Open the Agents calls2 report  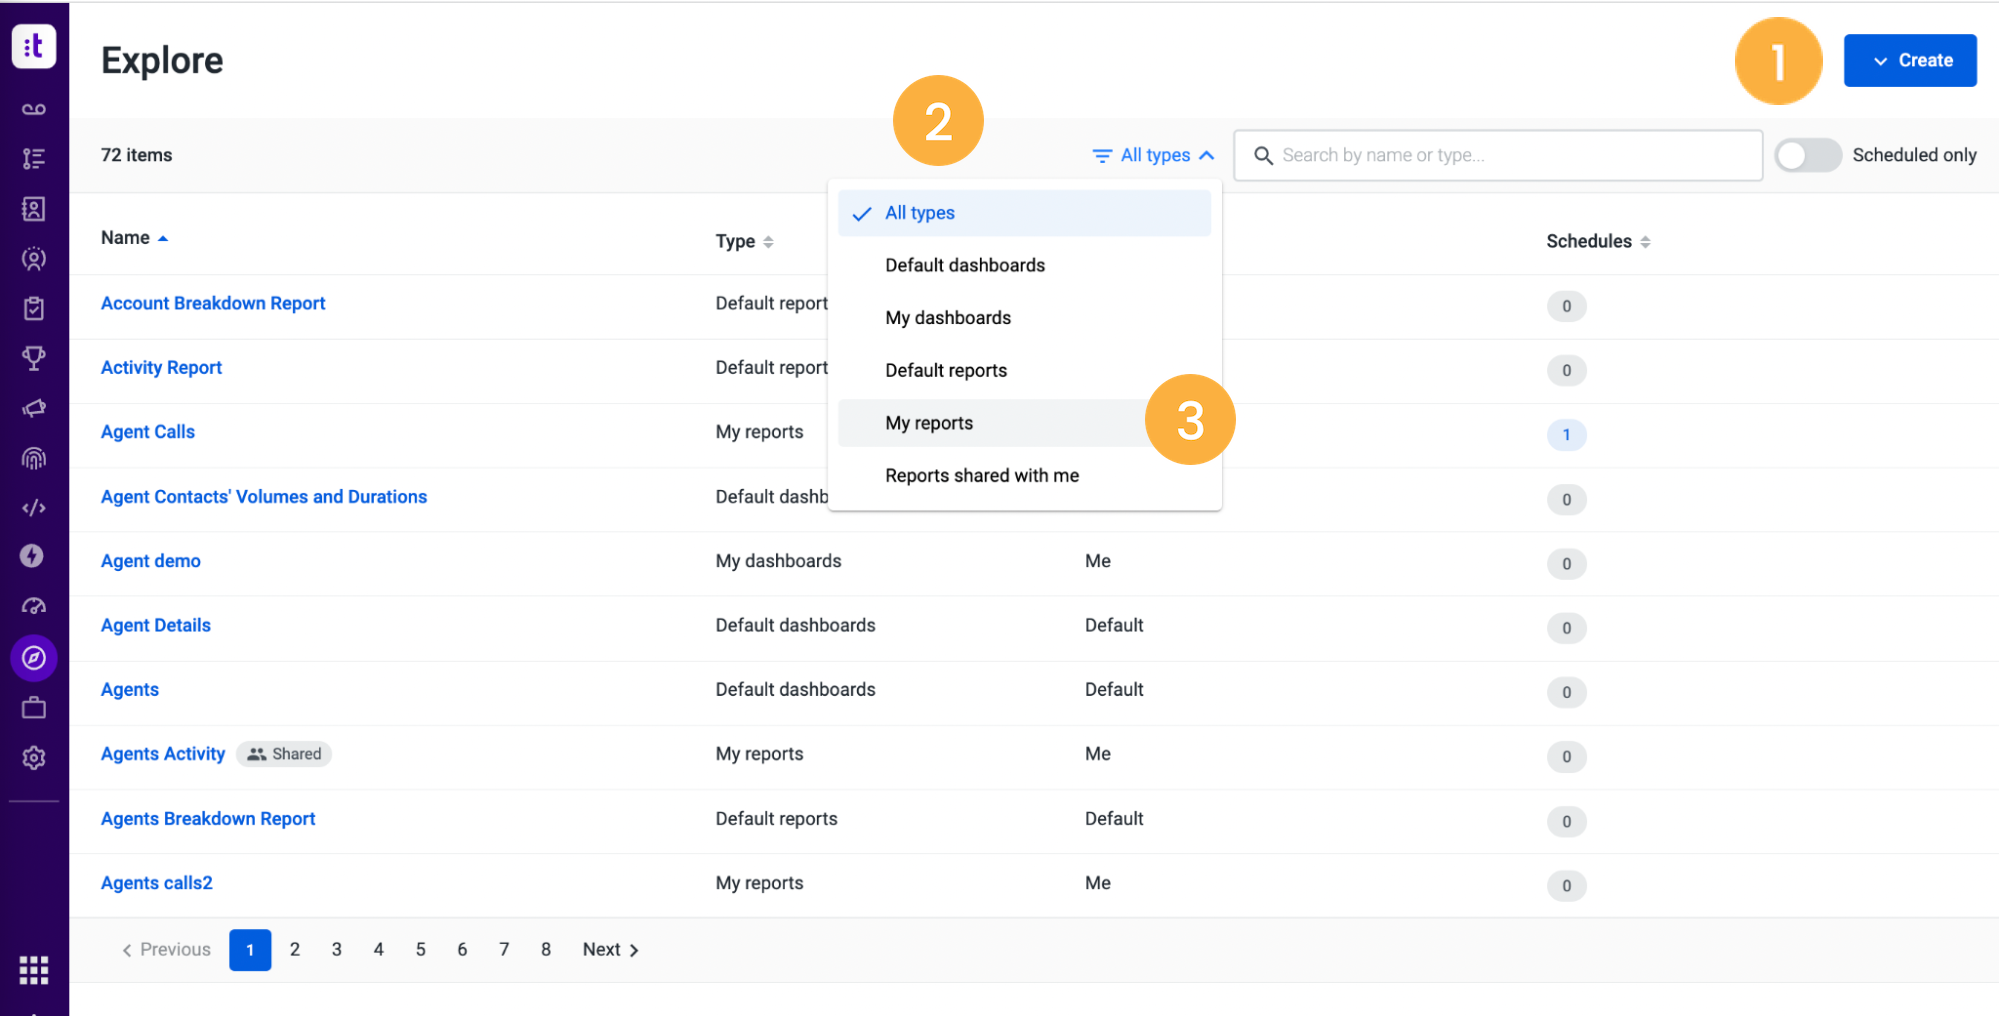tap(157, 883)
